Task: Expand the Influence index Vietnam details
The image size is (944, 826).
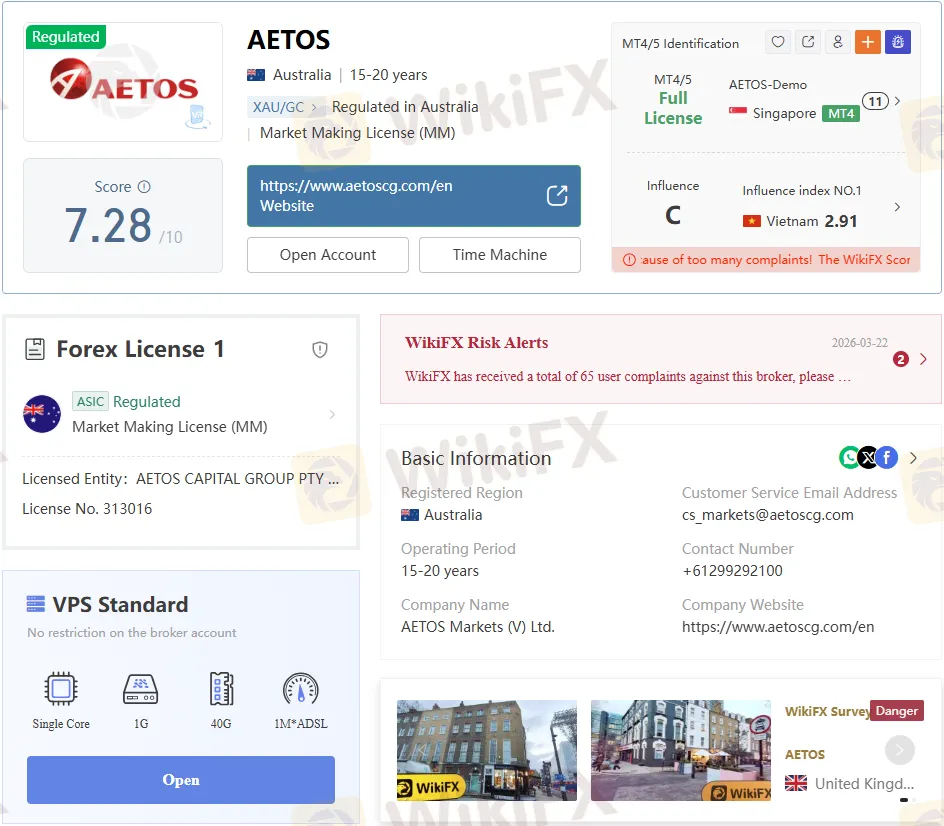Action: [x=897, y=207]
